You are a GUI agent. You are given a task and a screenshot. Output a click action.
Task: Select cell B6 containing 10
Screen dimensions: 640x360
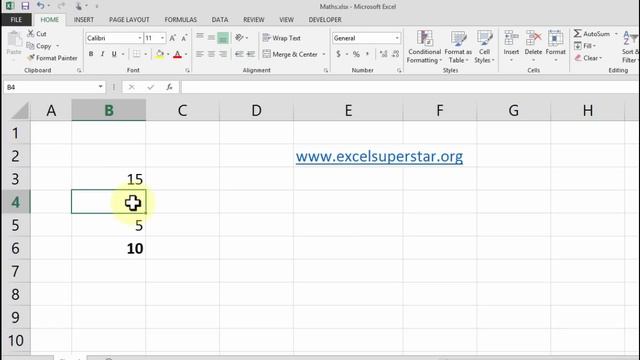tap(109, 248)
